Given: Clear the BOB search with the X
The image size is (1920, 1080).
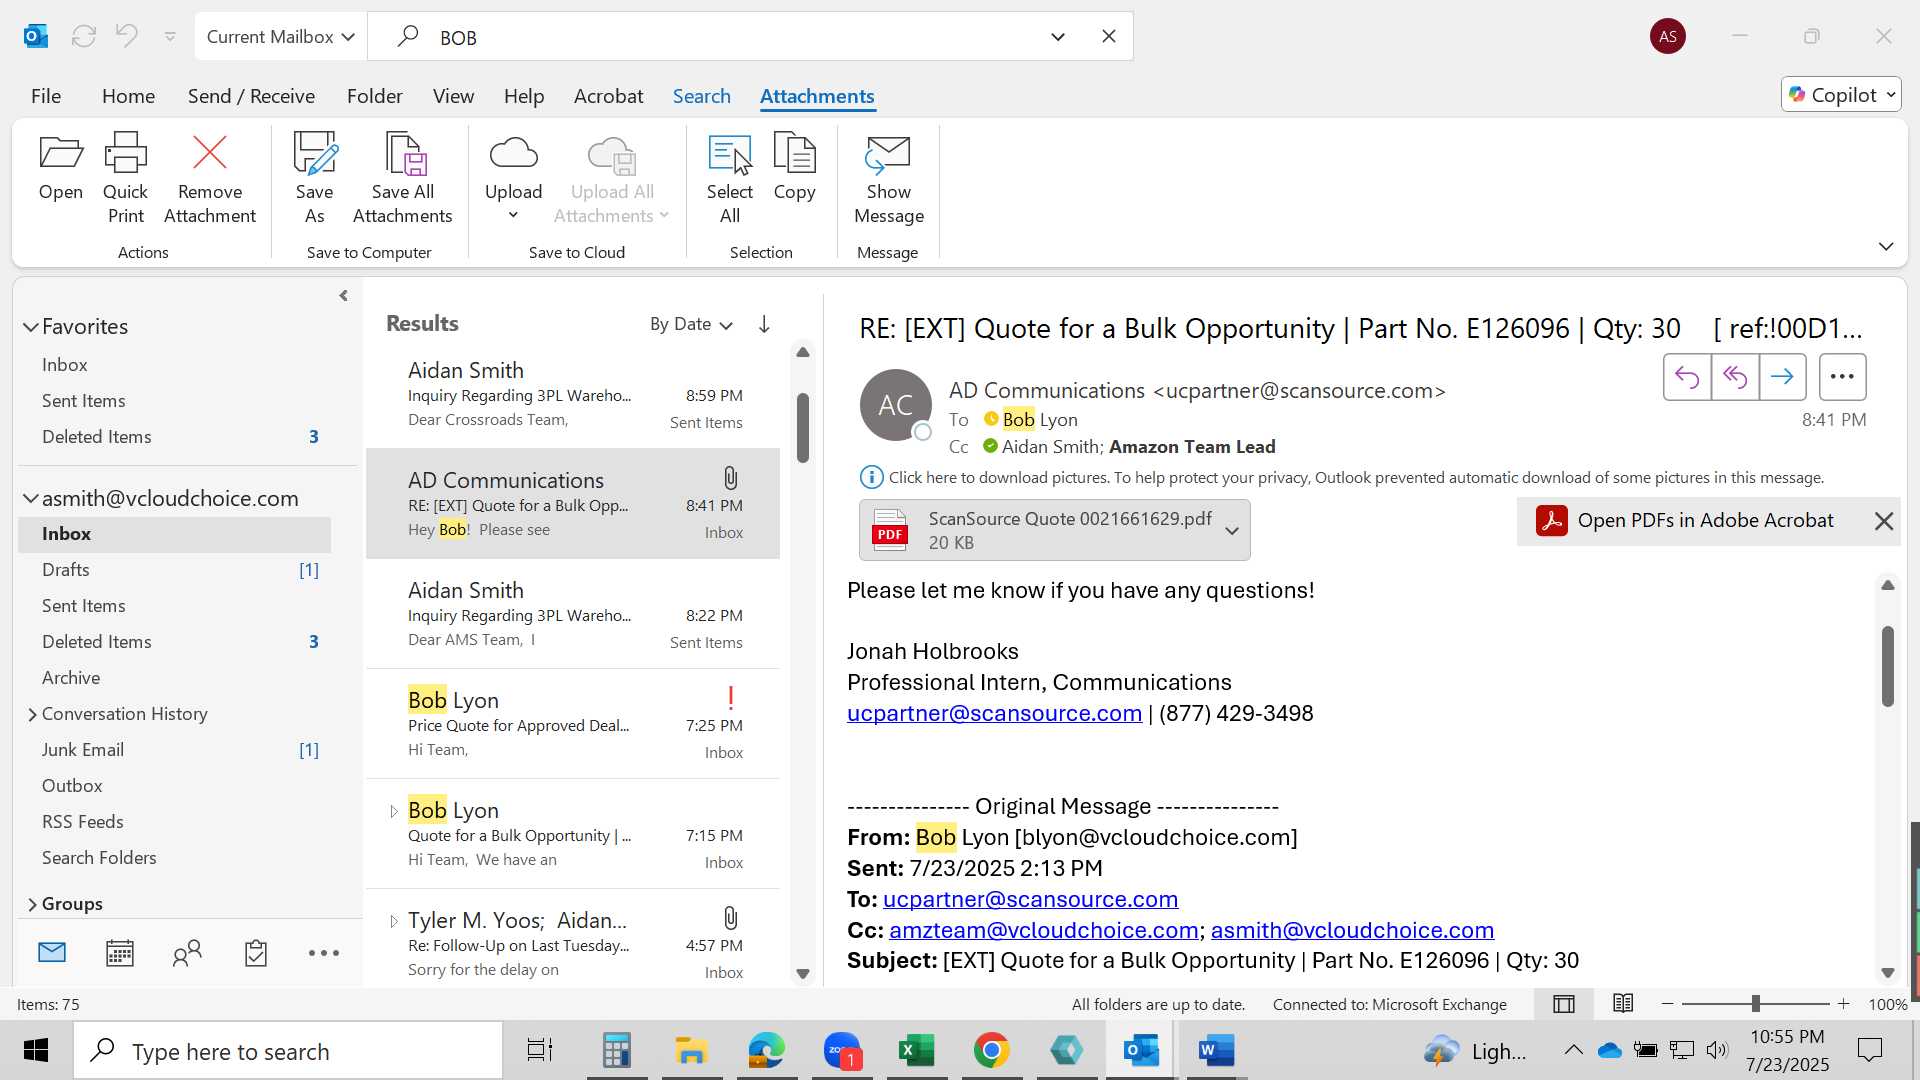Looking at the screenshot, I should (x=1109, y=37).
